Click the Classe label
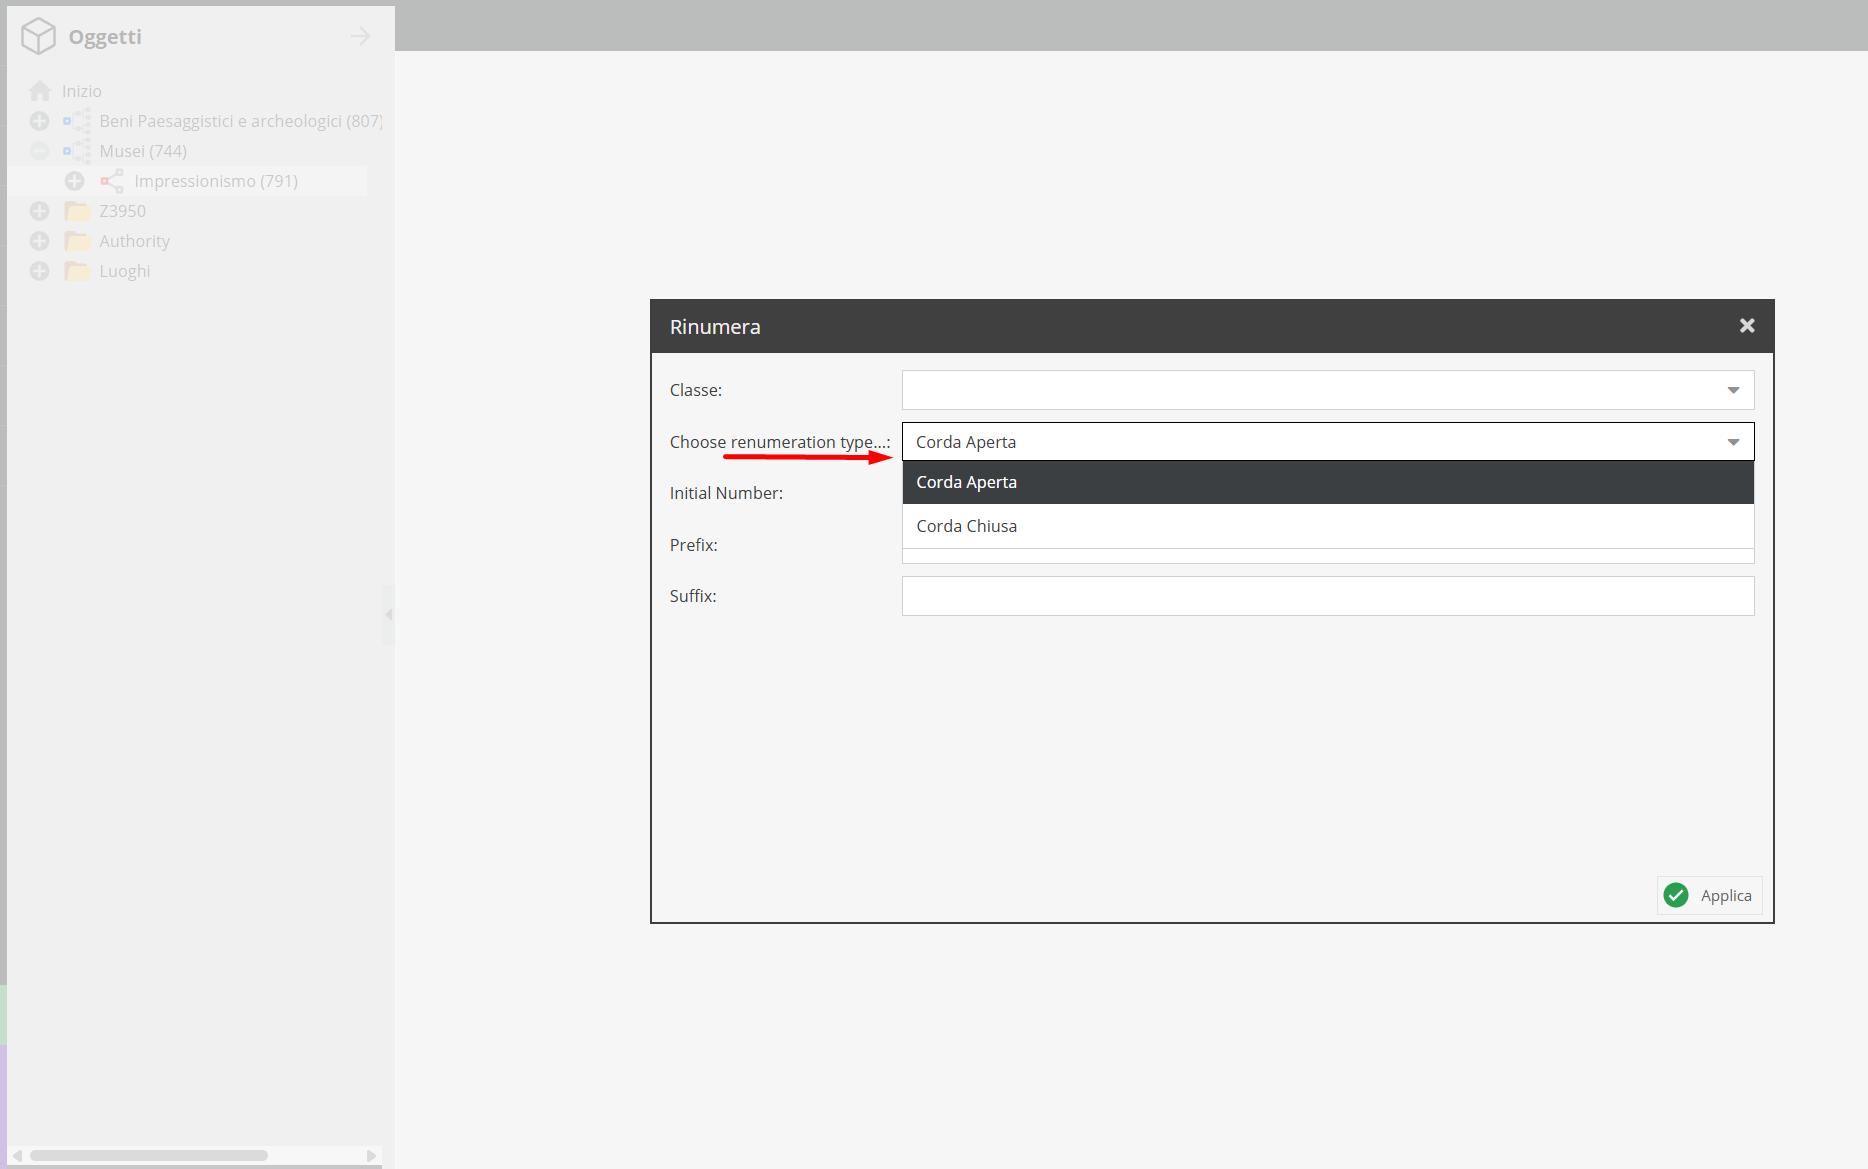1868x1169 pixels. pyautogui.click(x=695, y=390)
